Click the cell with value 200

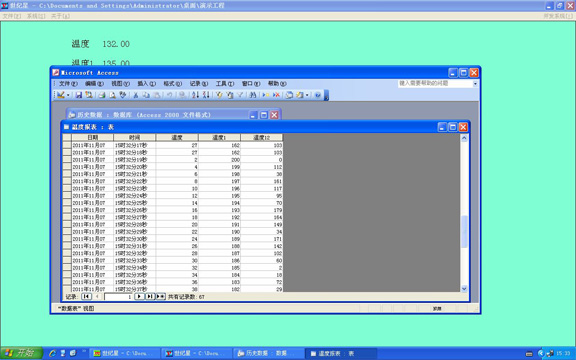click(x=219, y=160)
